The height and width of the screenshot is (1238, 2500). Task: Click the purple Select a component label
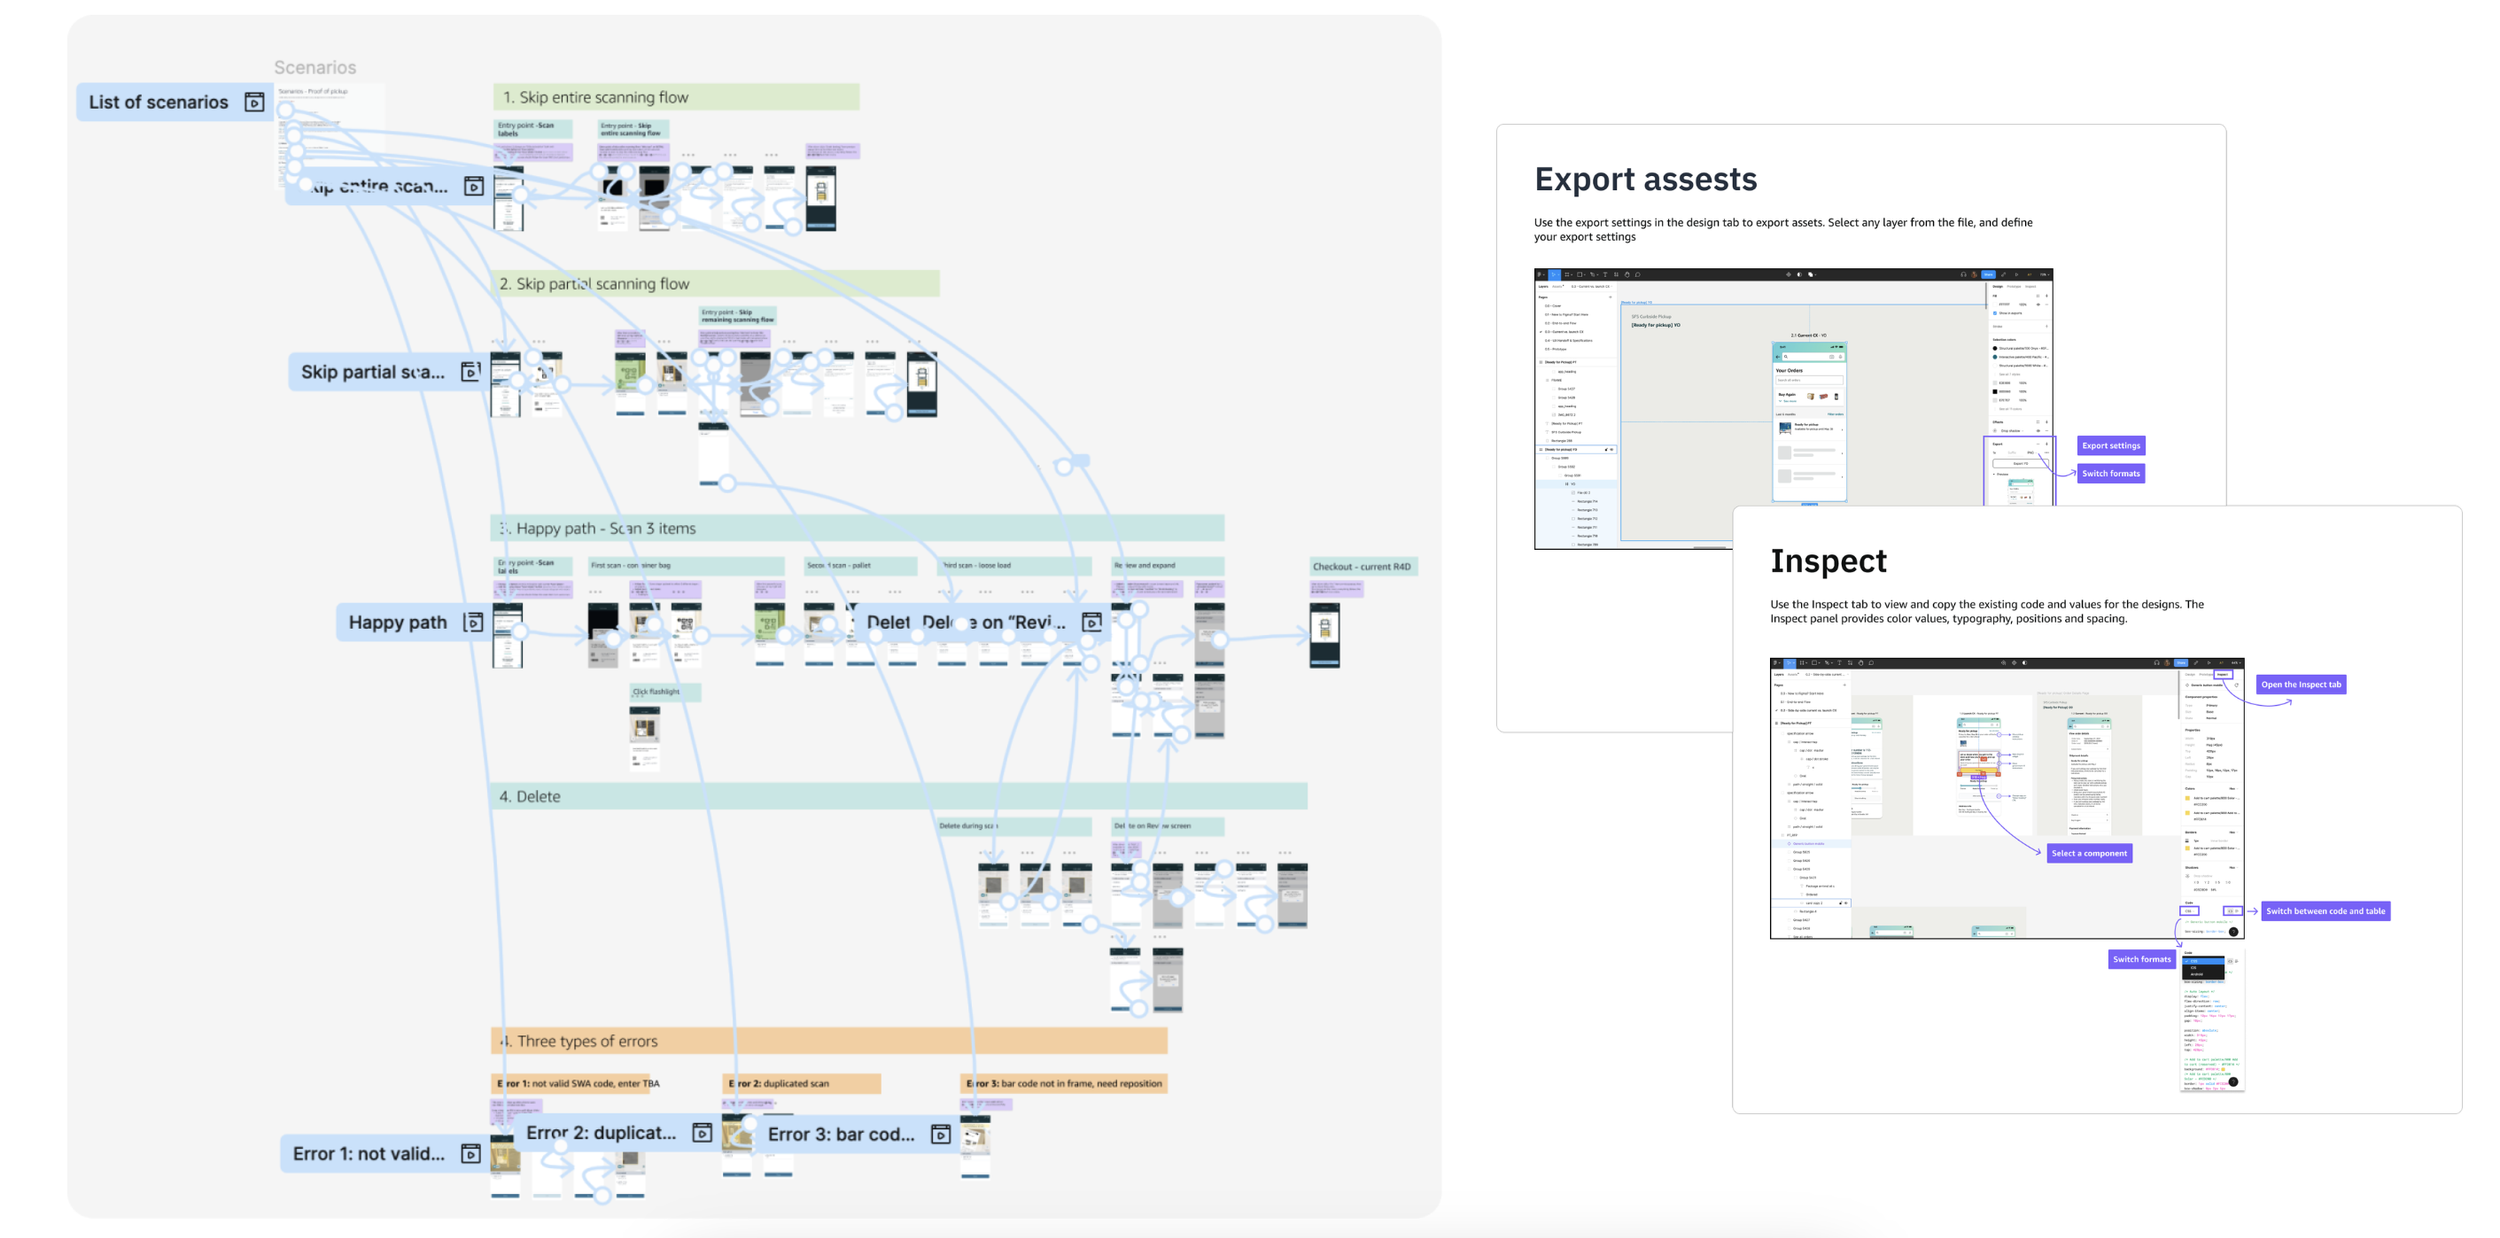2088,853
